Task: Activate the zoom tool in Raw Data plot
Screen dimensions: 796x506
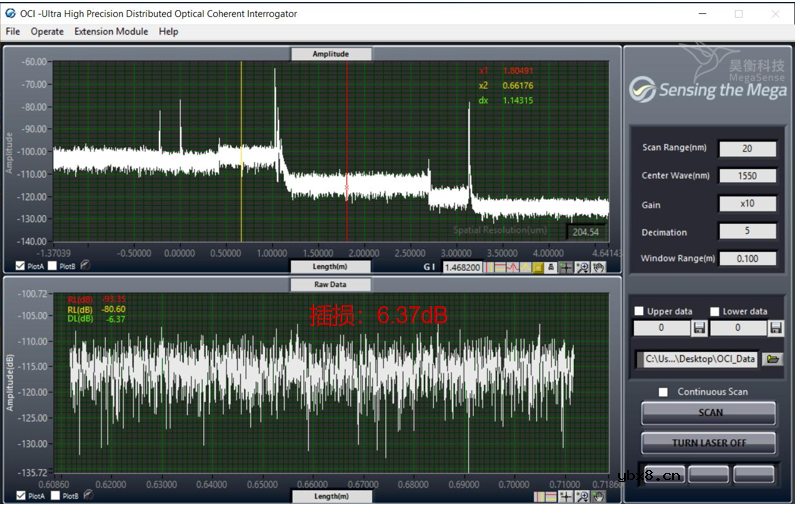Action: pyautogui.click(x=582, y=496)
